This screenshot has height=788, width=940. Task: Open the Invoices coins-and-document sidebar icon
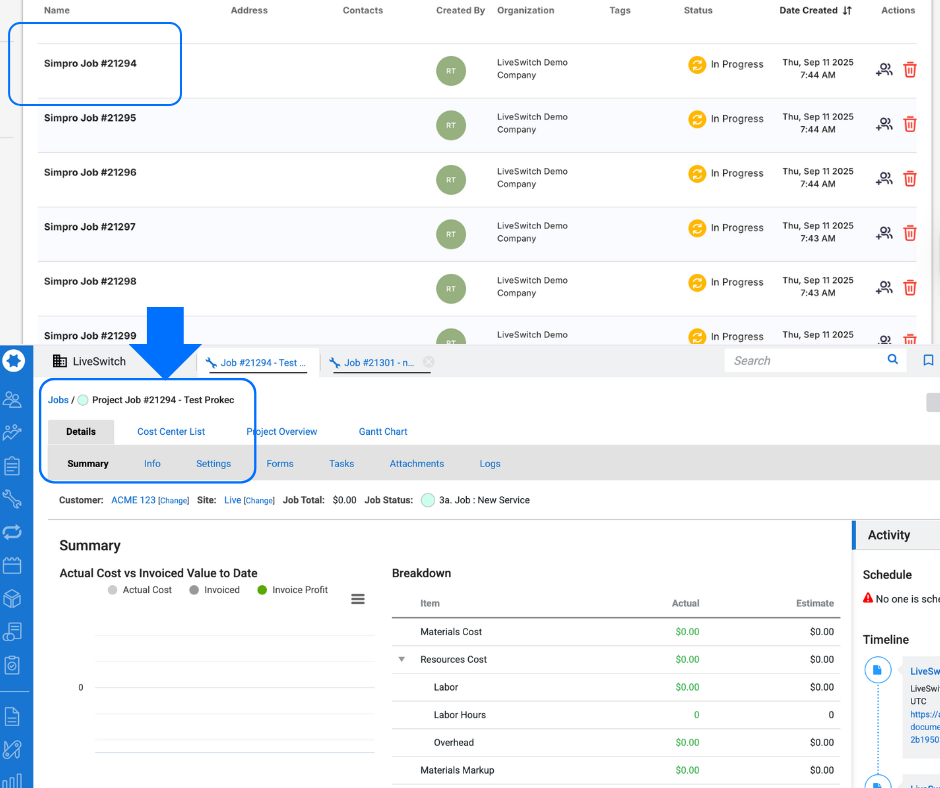click(12, 631)
